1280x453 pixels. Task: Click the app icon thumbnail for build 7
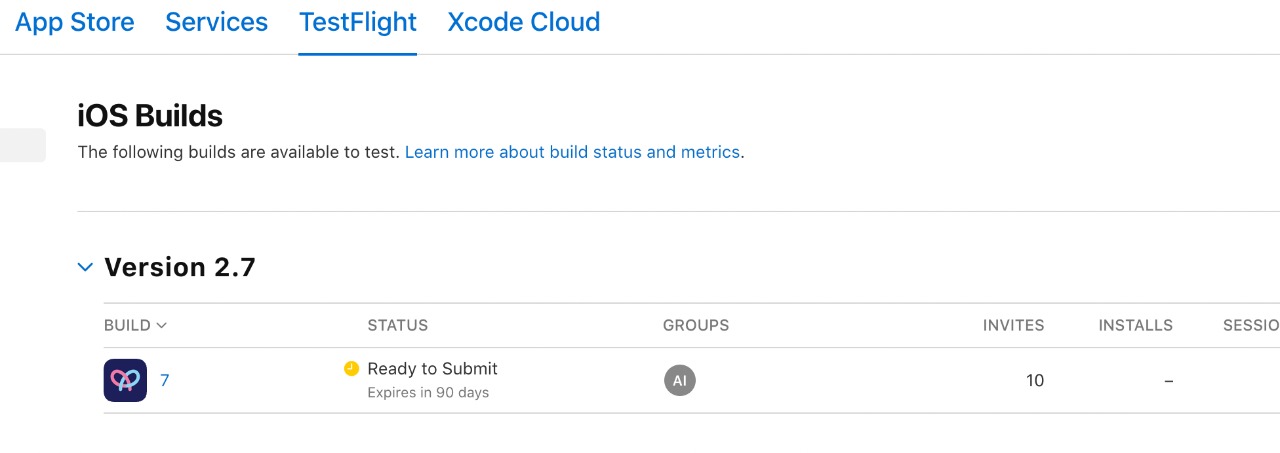click(125, 380)
